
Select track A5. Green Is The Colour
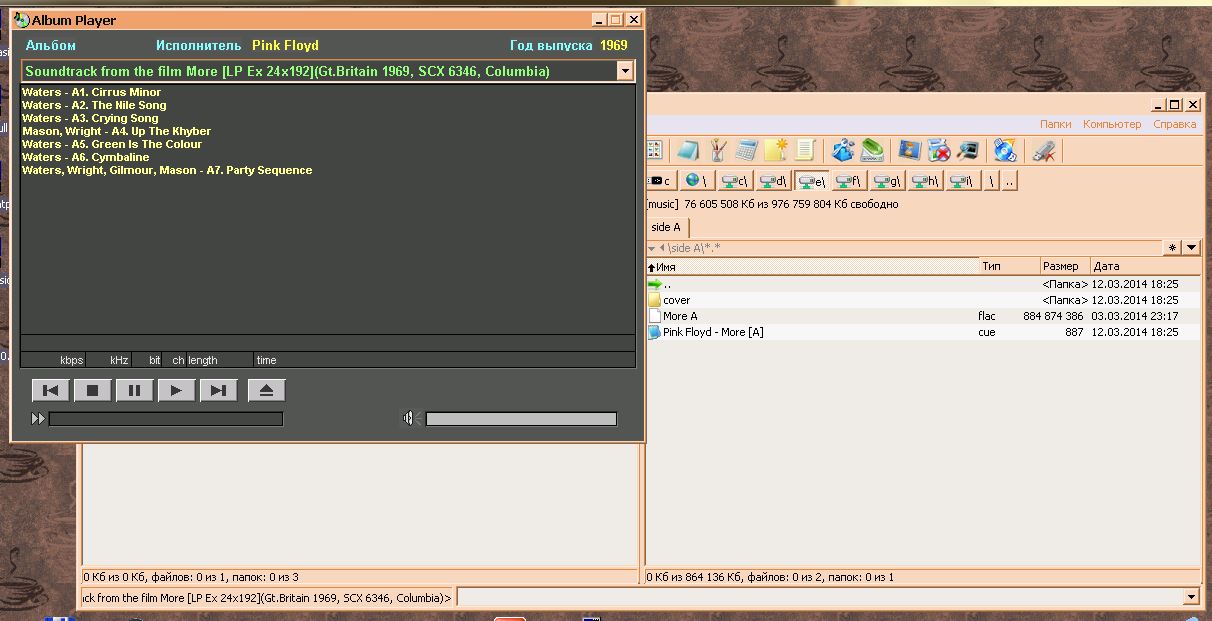[x=112, y=144]
